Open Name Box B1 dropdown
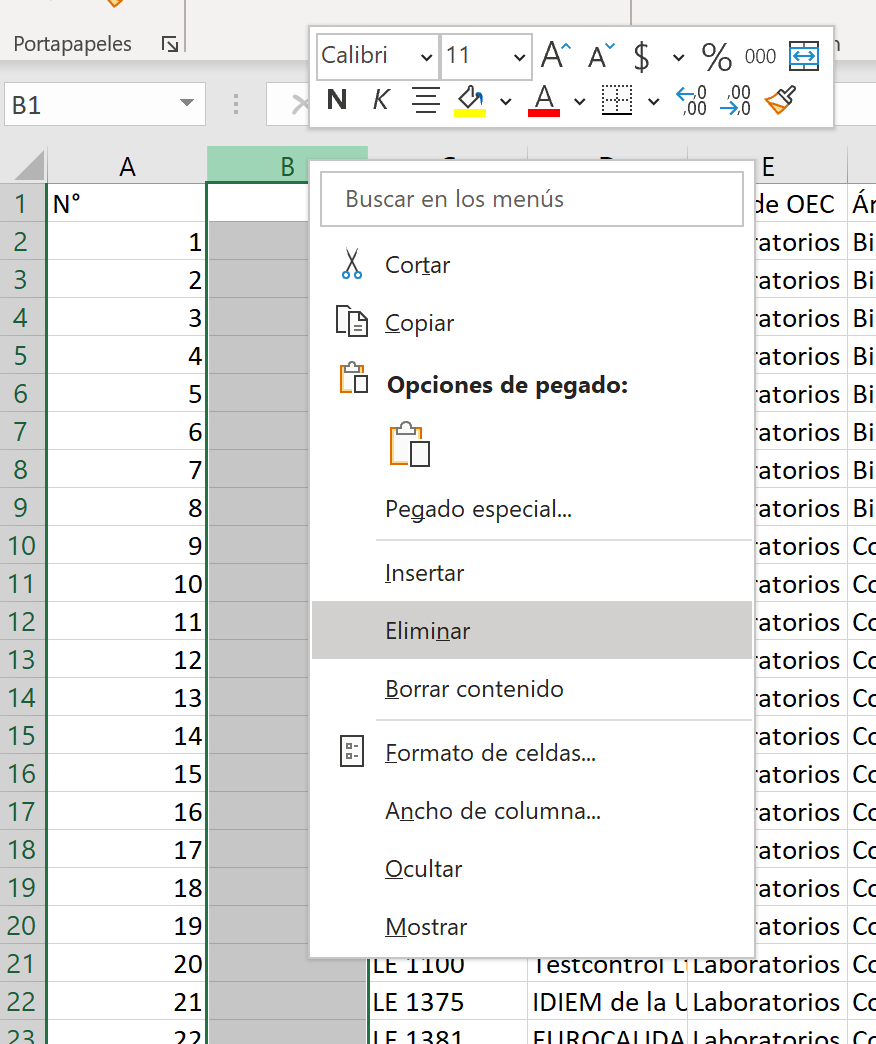Image resolution: width=876 pixels, height=1044 pixels. [187, 103]
